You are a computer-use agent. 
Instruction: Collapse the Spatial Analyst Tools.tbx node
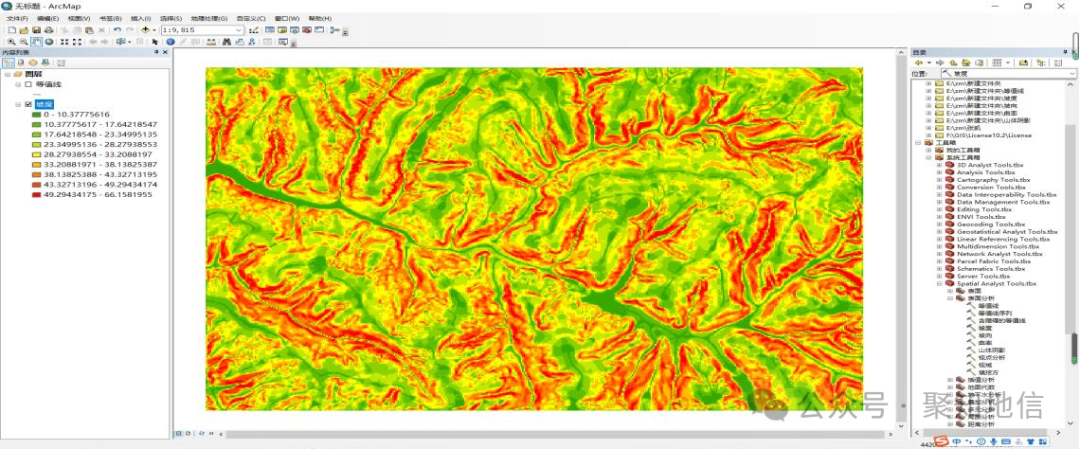(940, 284)
